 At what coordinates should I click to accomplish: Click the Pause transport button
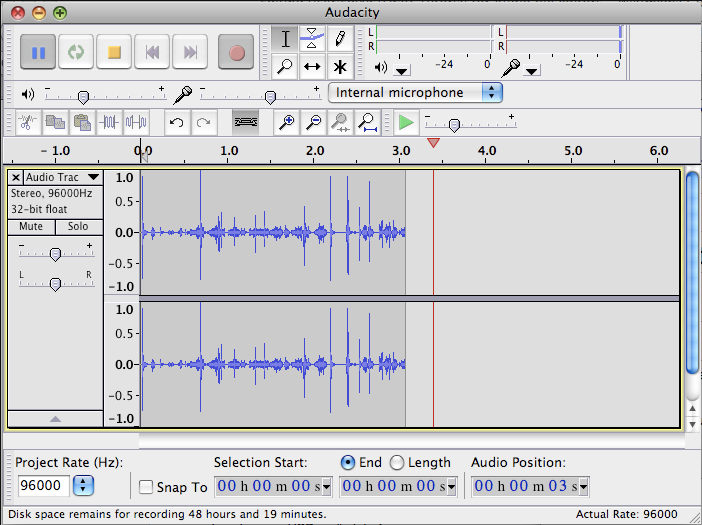click(38, 52)
